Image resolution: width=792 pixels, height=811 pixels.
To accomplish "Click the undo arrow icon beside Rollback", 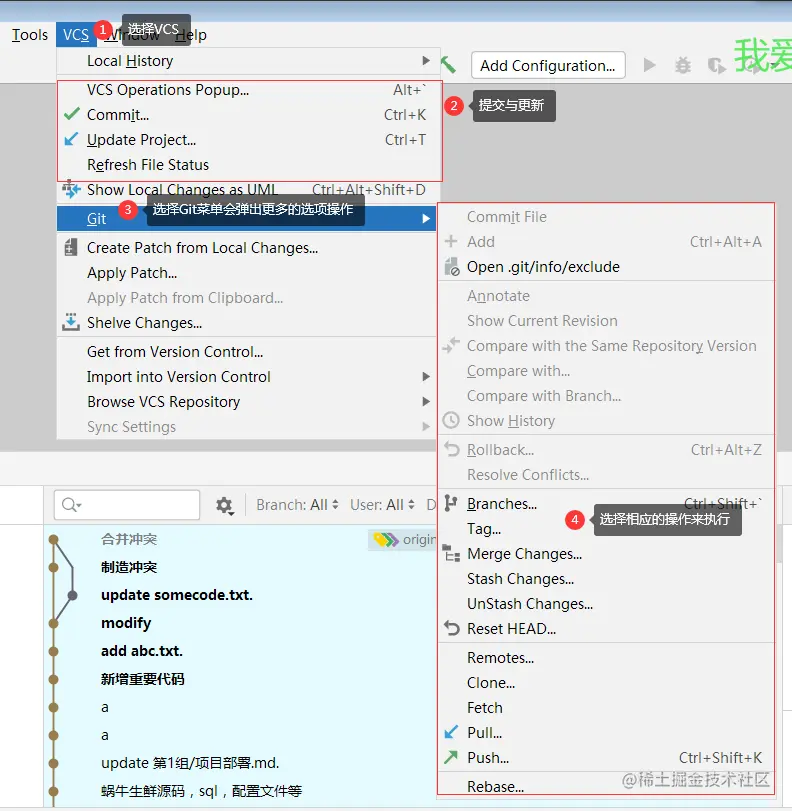I will click(452, 449).
